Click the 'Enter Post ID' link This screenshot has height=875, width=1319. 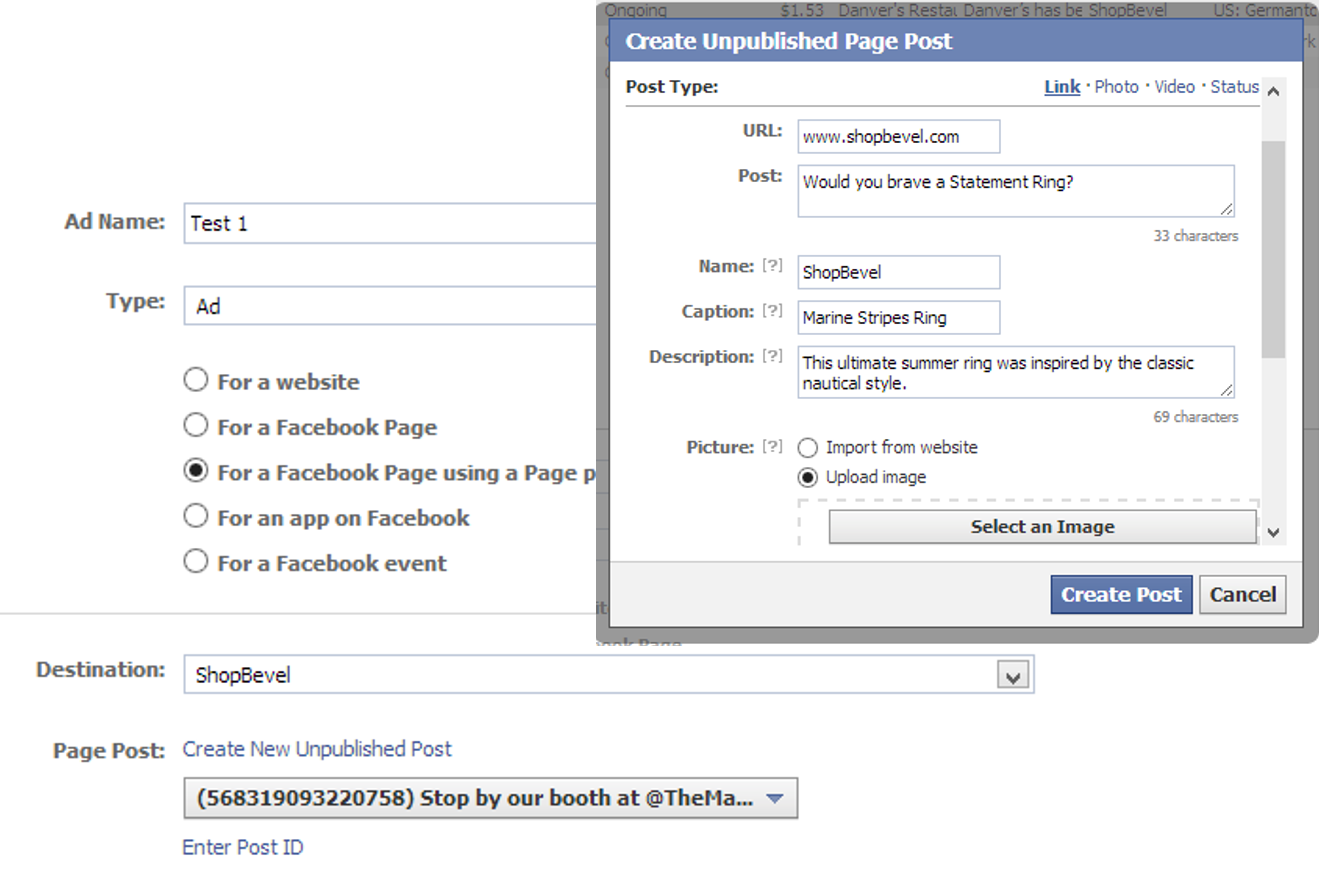242,847
